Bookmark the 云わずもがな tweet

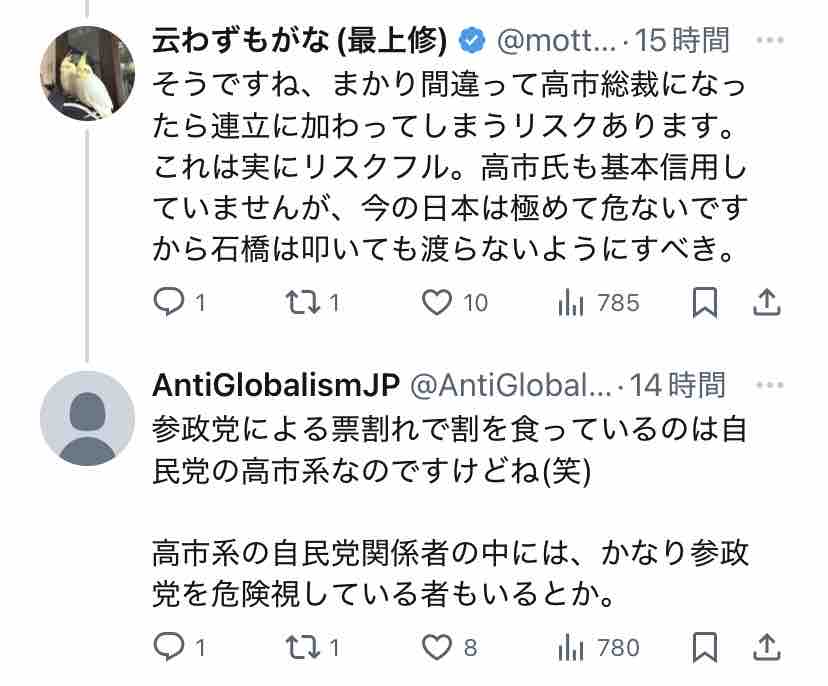point(705,302)
